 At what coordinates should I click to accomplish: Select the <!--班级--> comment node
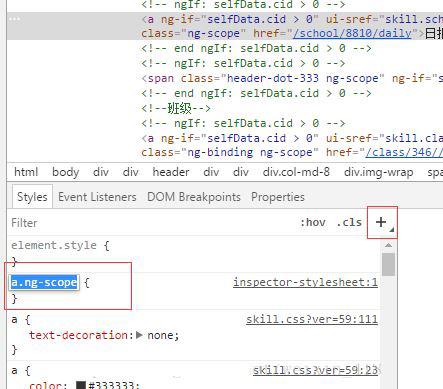176,108
